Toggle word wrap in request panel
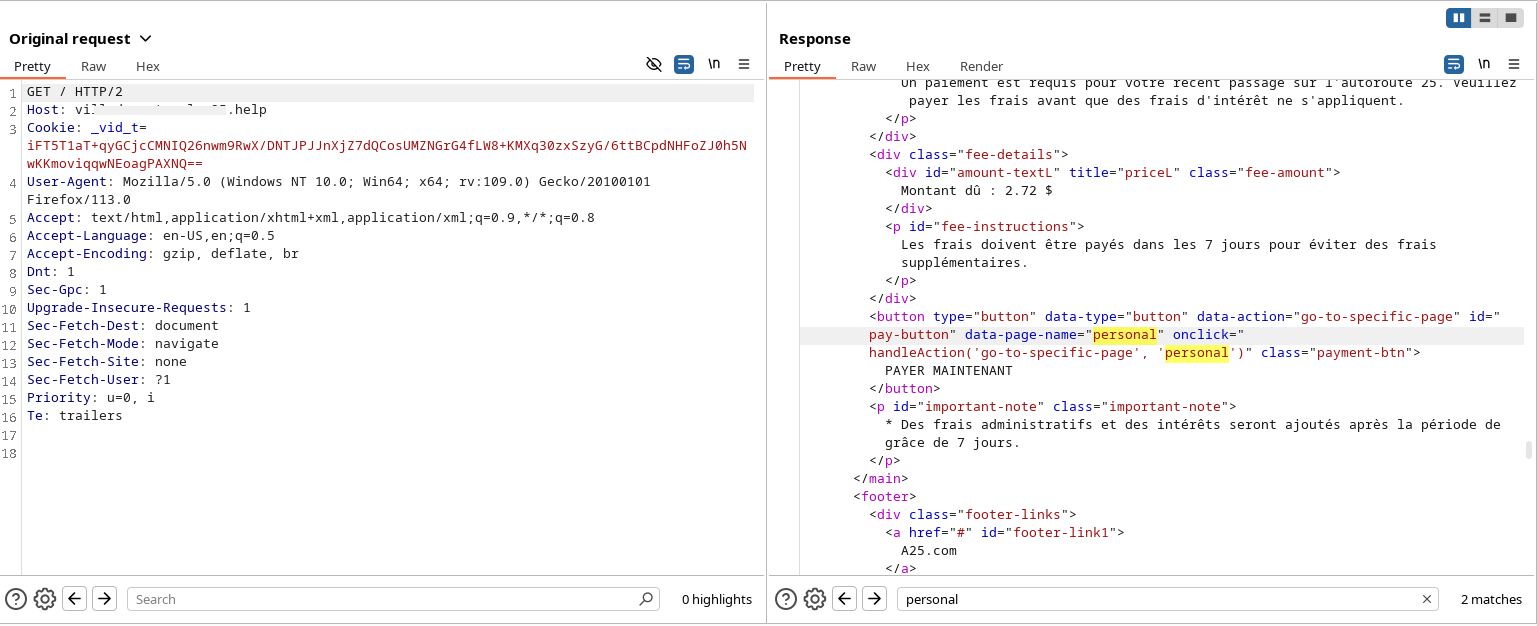 [684, 64]
